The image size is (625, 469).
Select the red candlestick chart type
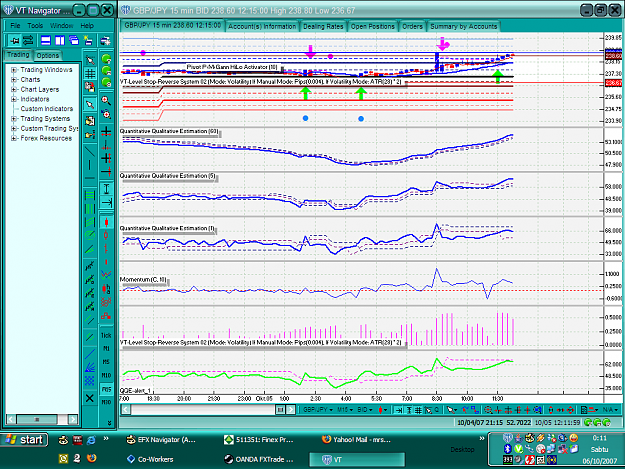106,222
